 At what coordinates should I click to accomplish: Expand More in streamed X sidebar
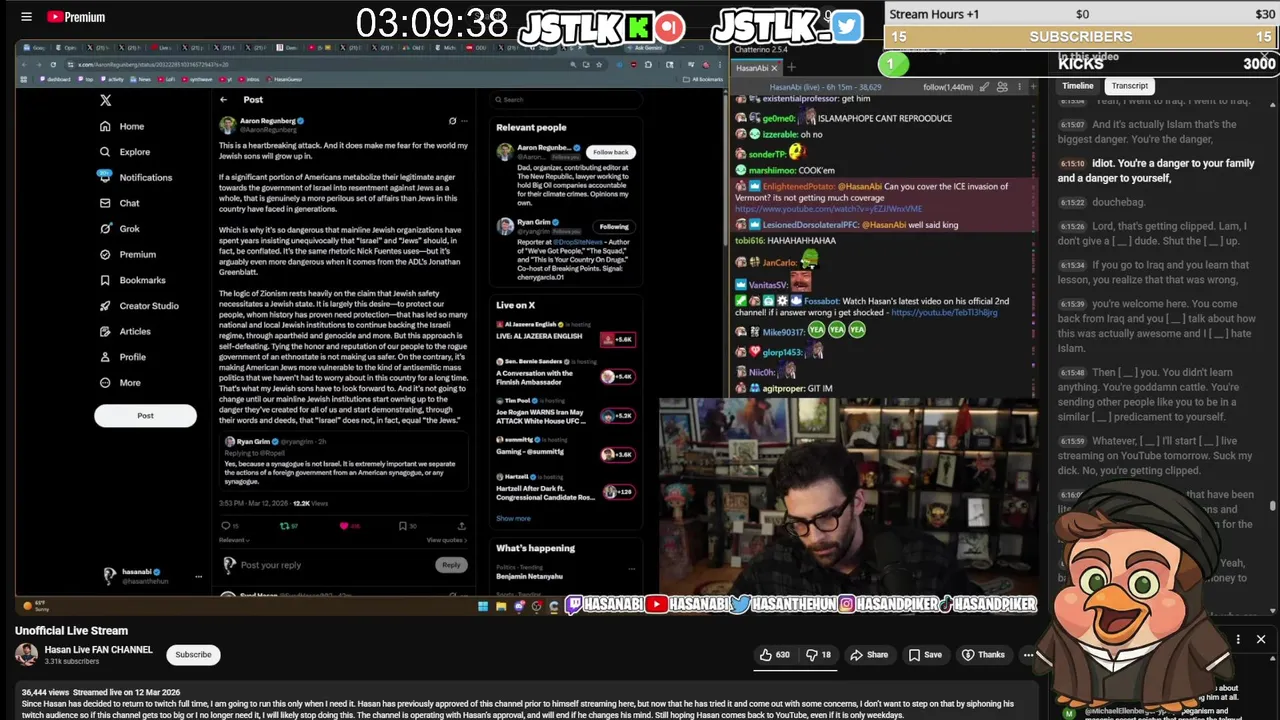(120, 383)
